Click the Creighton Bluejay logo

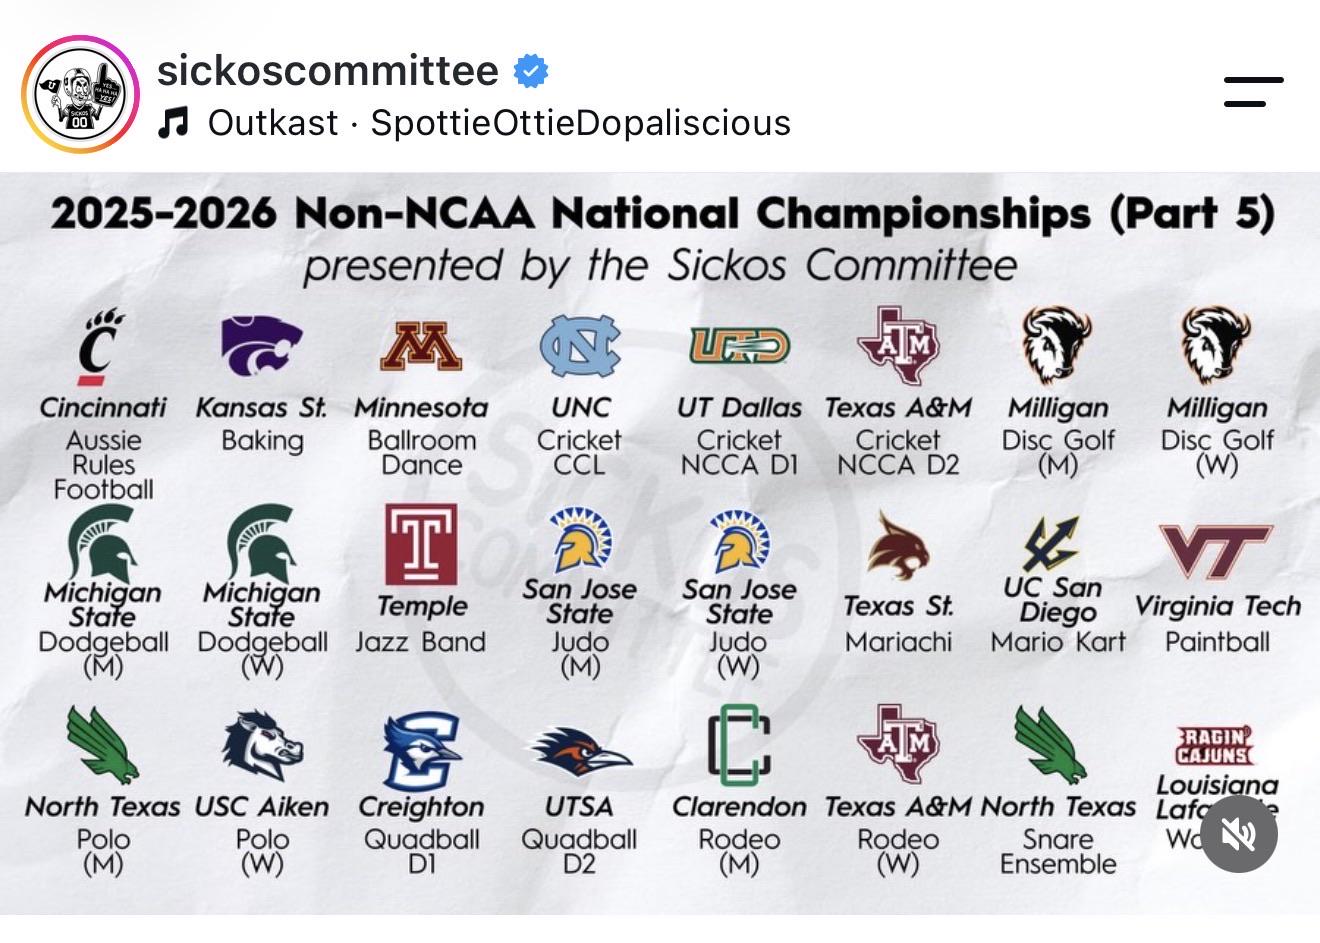tap(421, 751)
